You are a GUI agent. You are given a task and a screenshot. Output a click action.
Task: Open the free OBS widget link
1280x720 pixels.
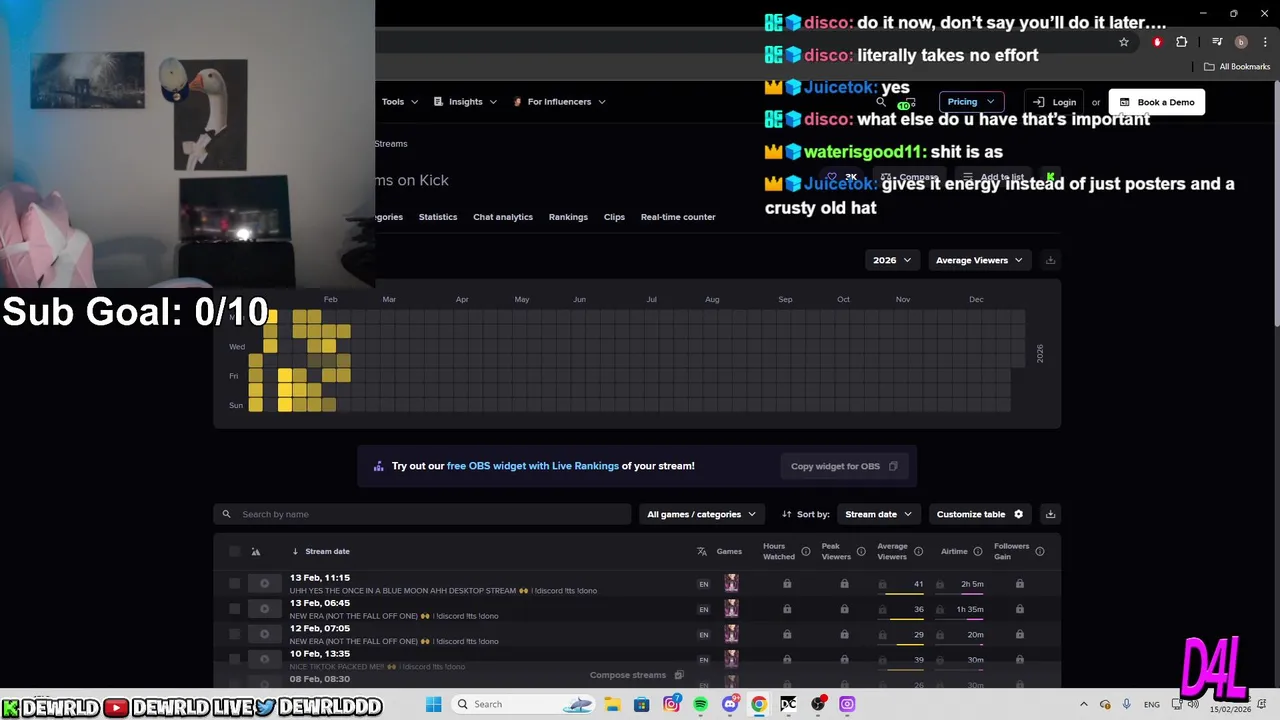pos(533,466)
